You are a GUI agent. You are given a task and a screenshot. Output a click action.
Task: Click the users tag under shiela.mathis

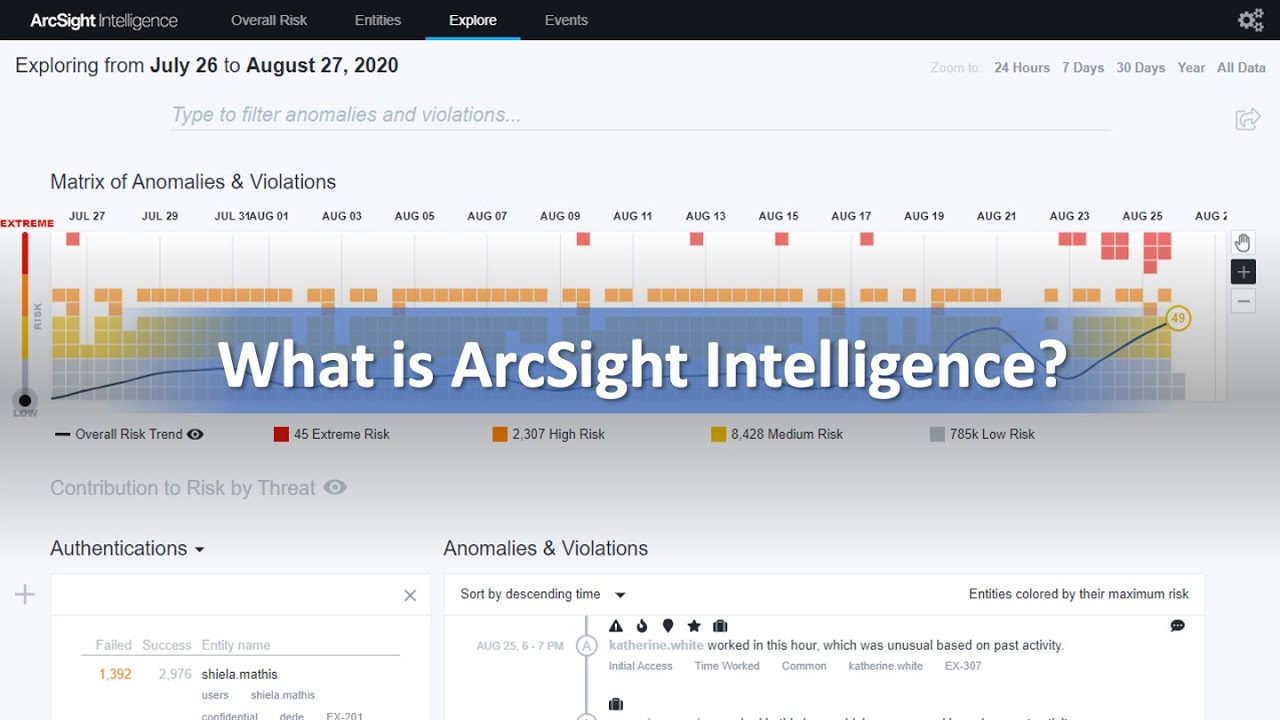[215, 695]
